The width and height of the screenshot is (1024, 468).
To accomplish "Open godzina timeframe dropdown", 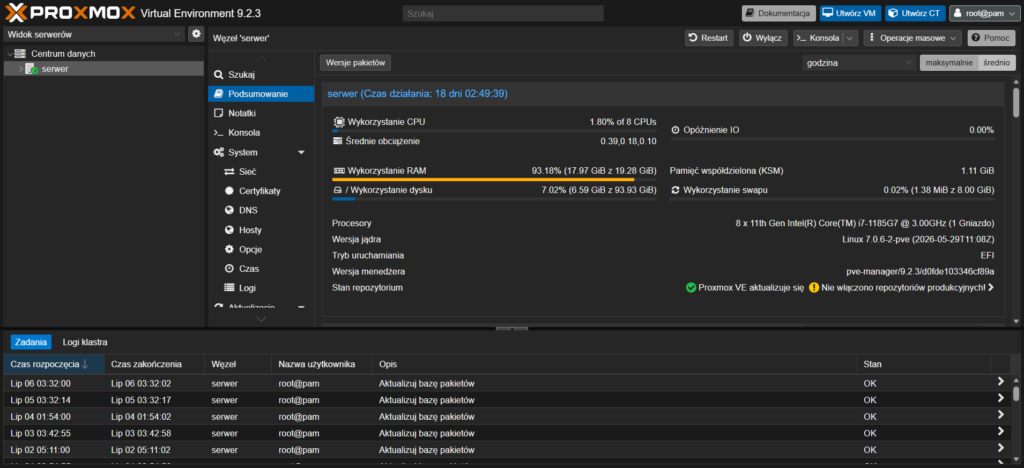I will point(859,63).
